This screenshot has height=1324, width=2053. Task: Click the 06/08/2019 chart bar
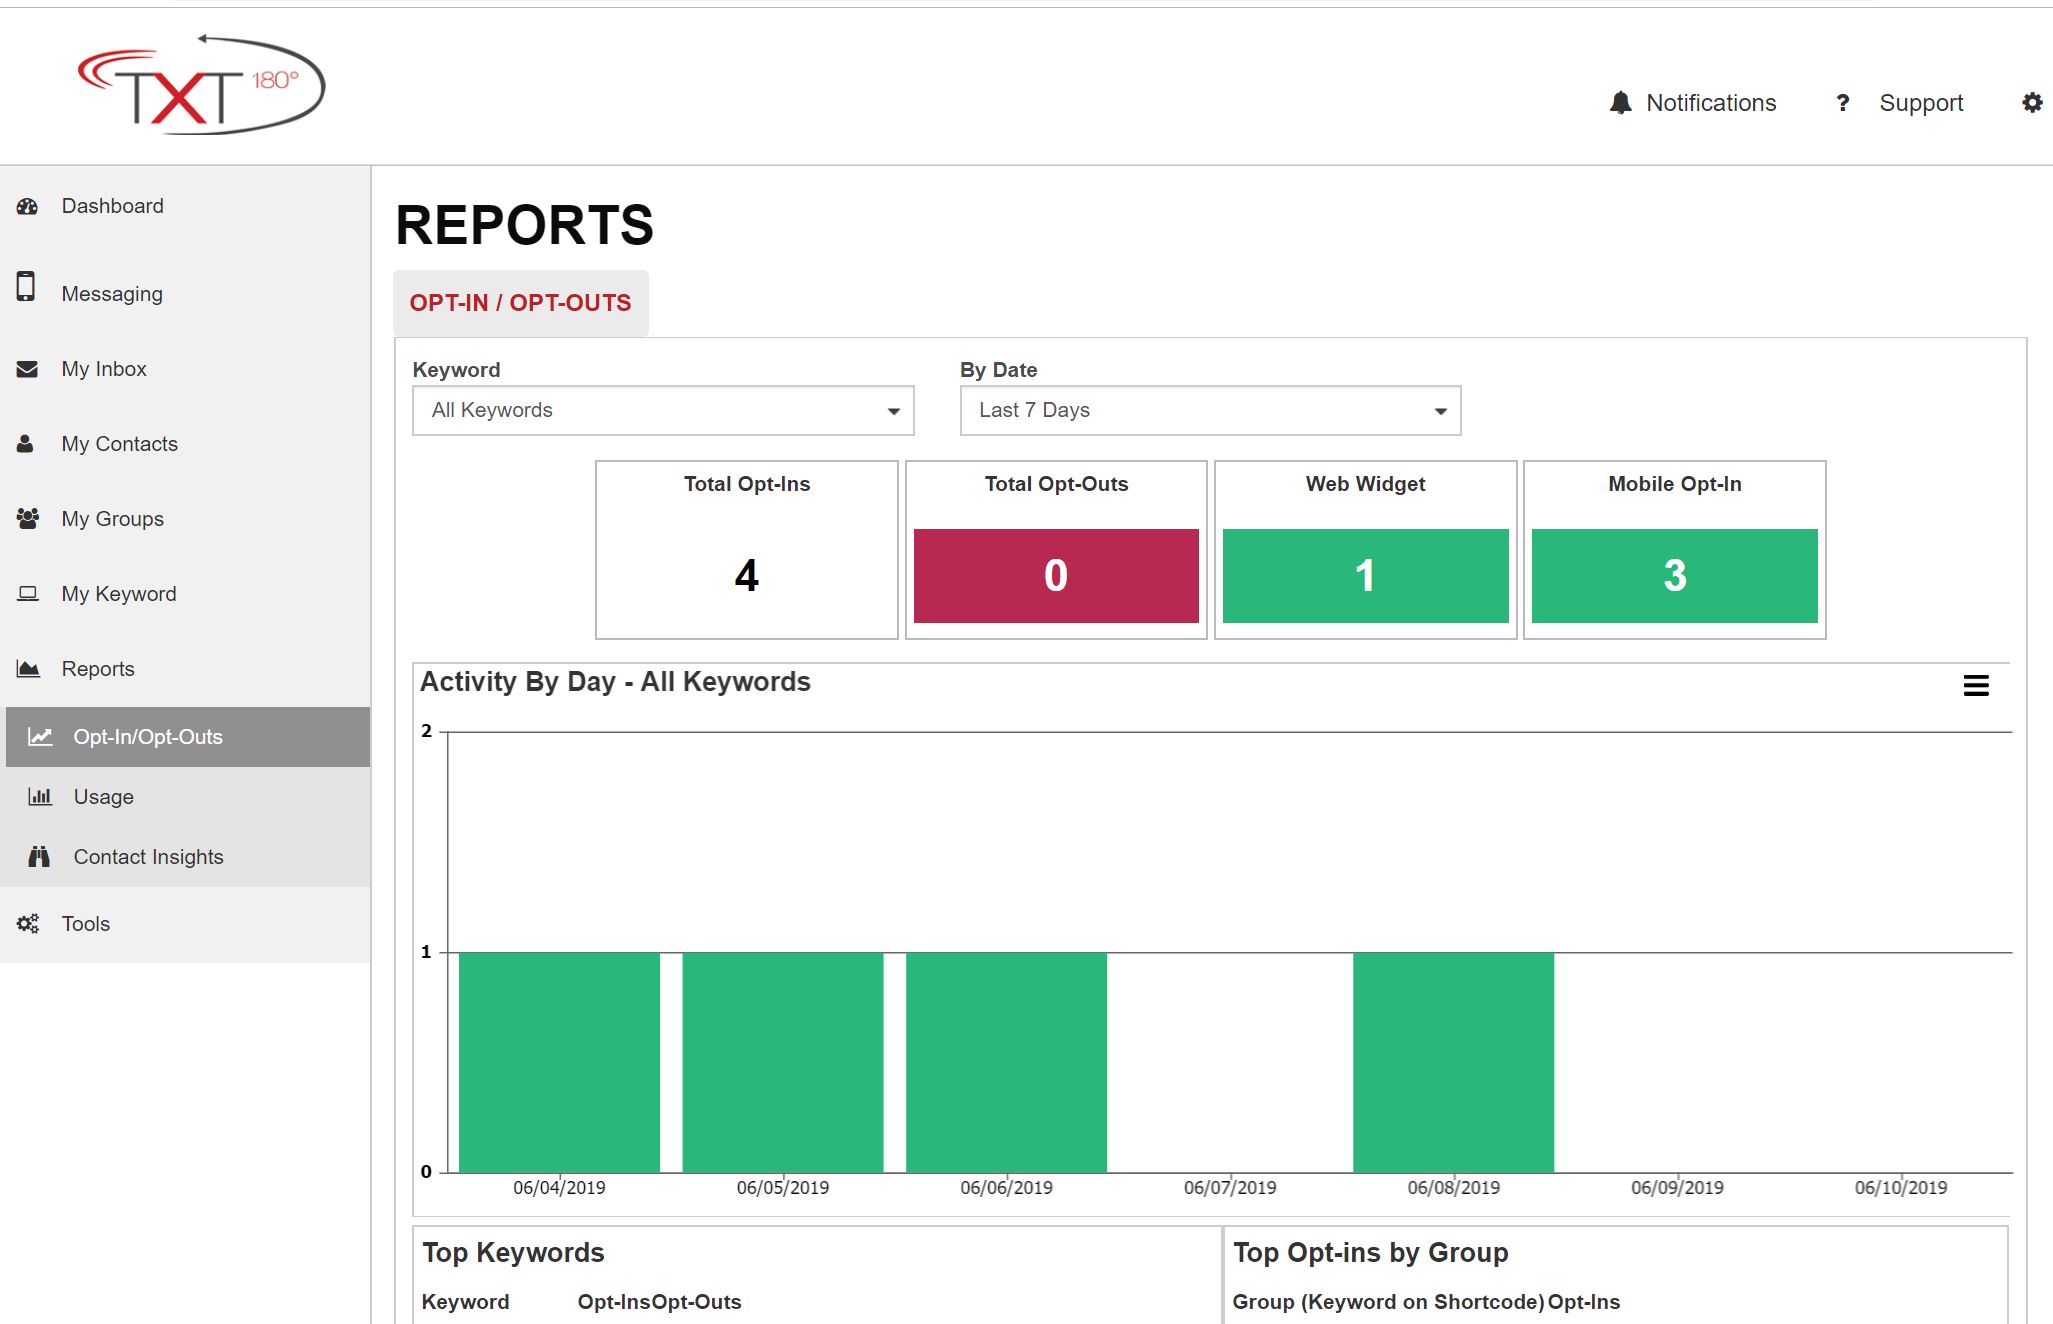point(1453,1062)
